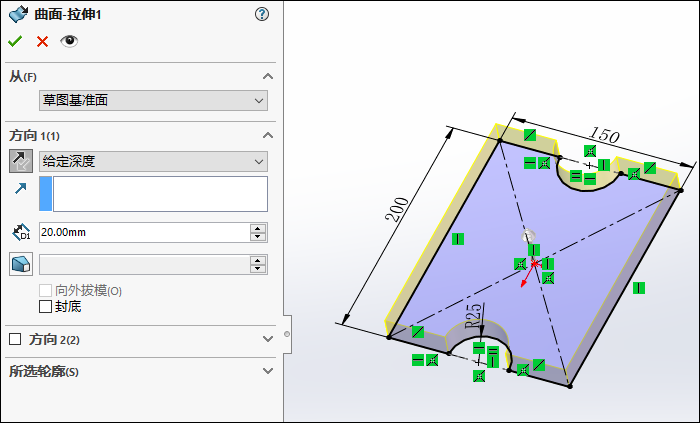
Task: Select the direction of extrusion selection box
Action: tap(153, 194)
